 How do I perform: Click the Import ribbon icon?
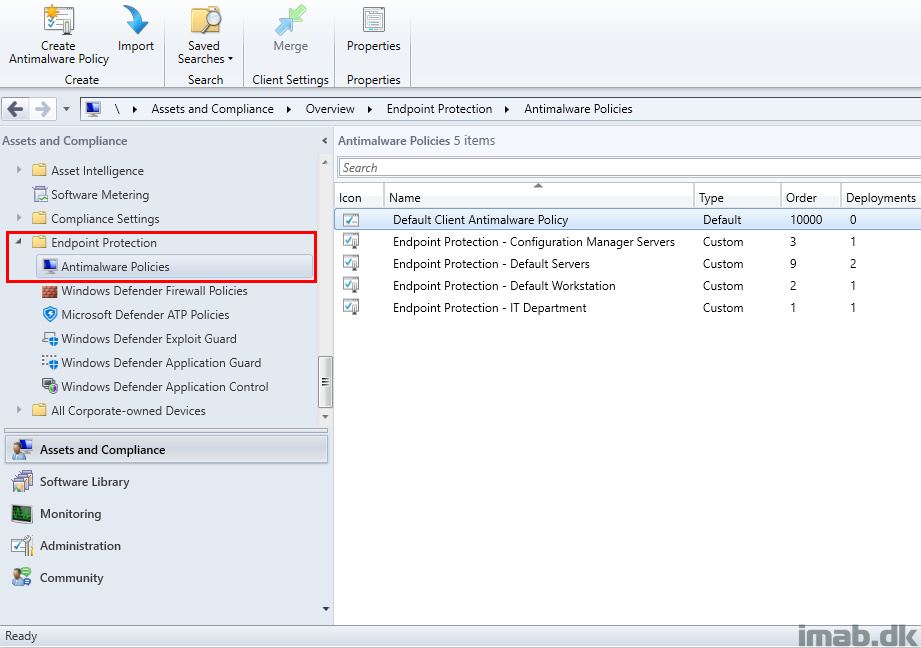point(136,19)
